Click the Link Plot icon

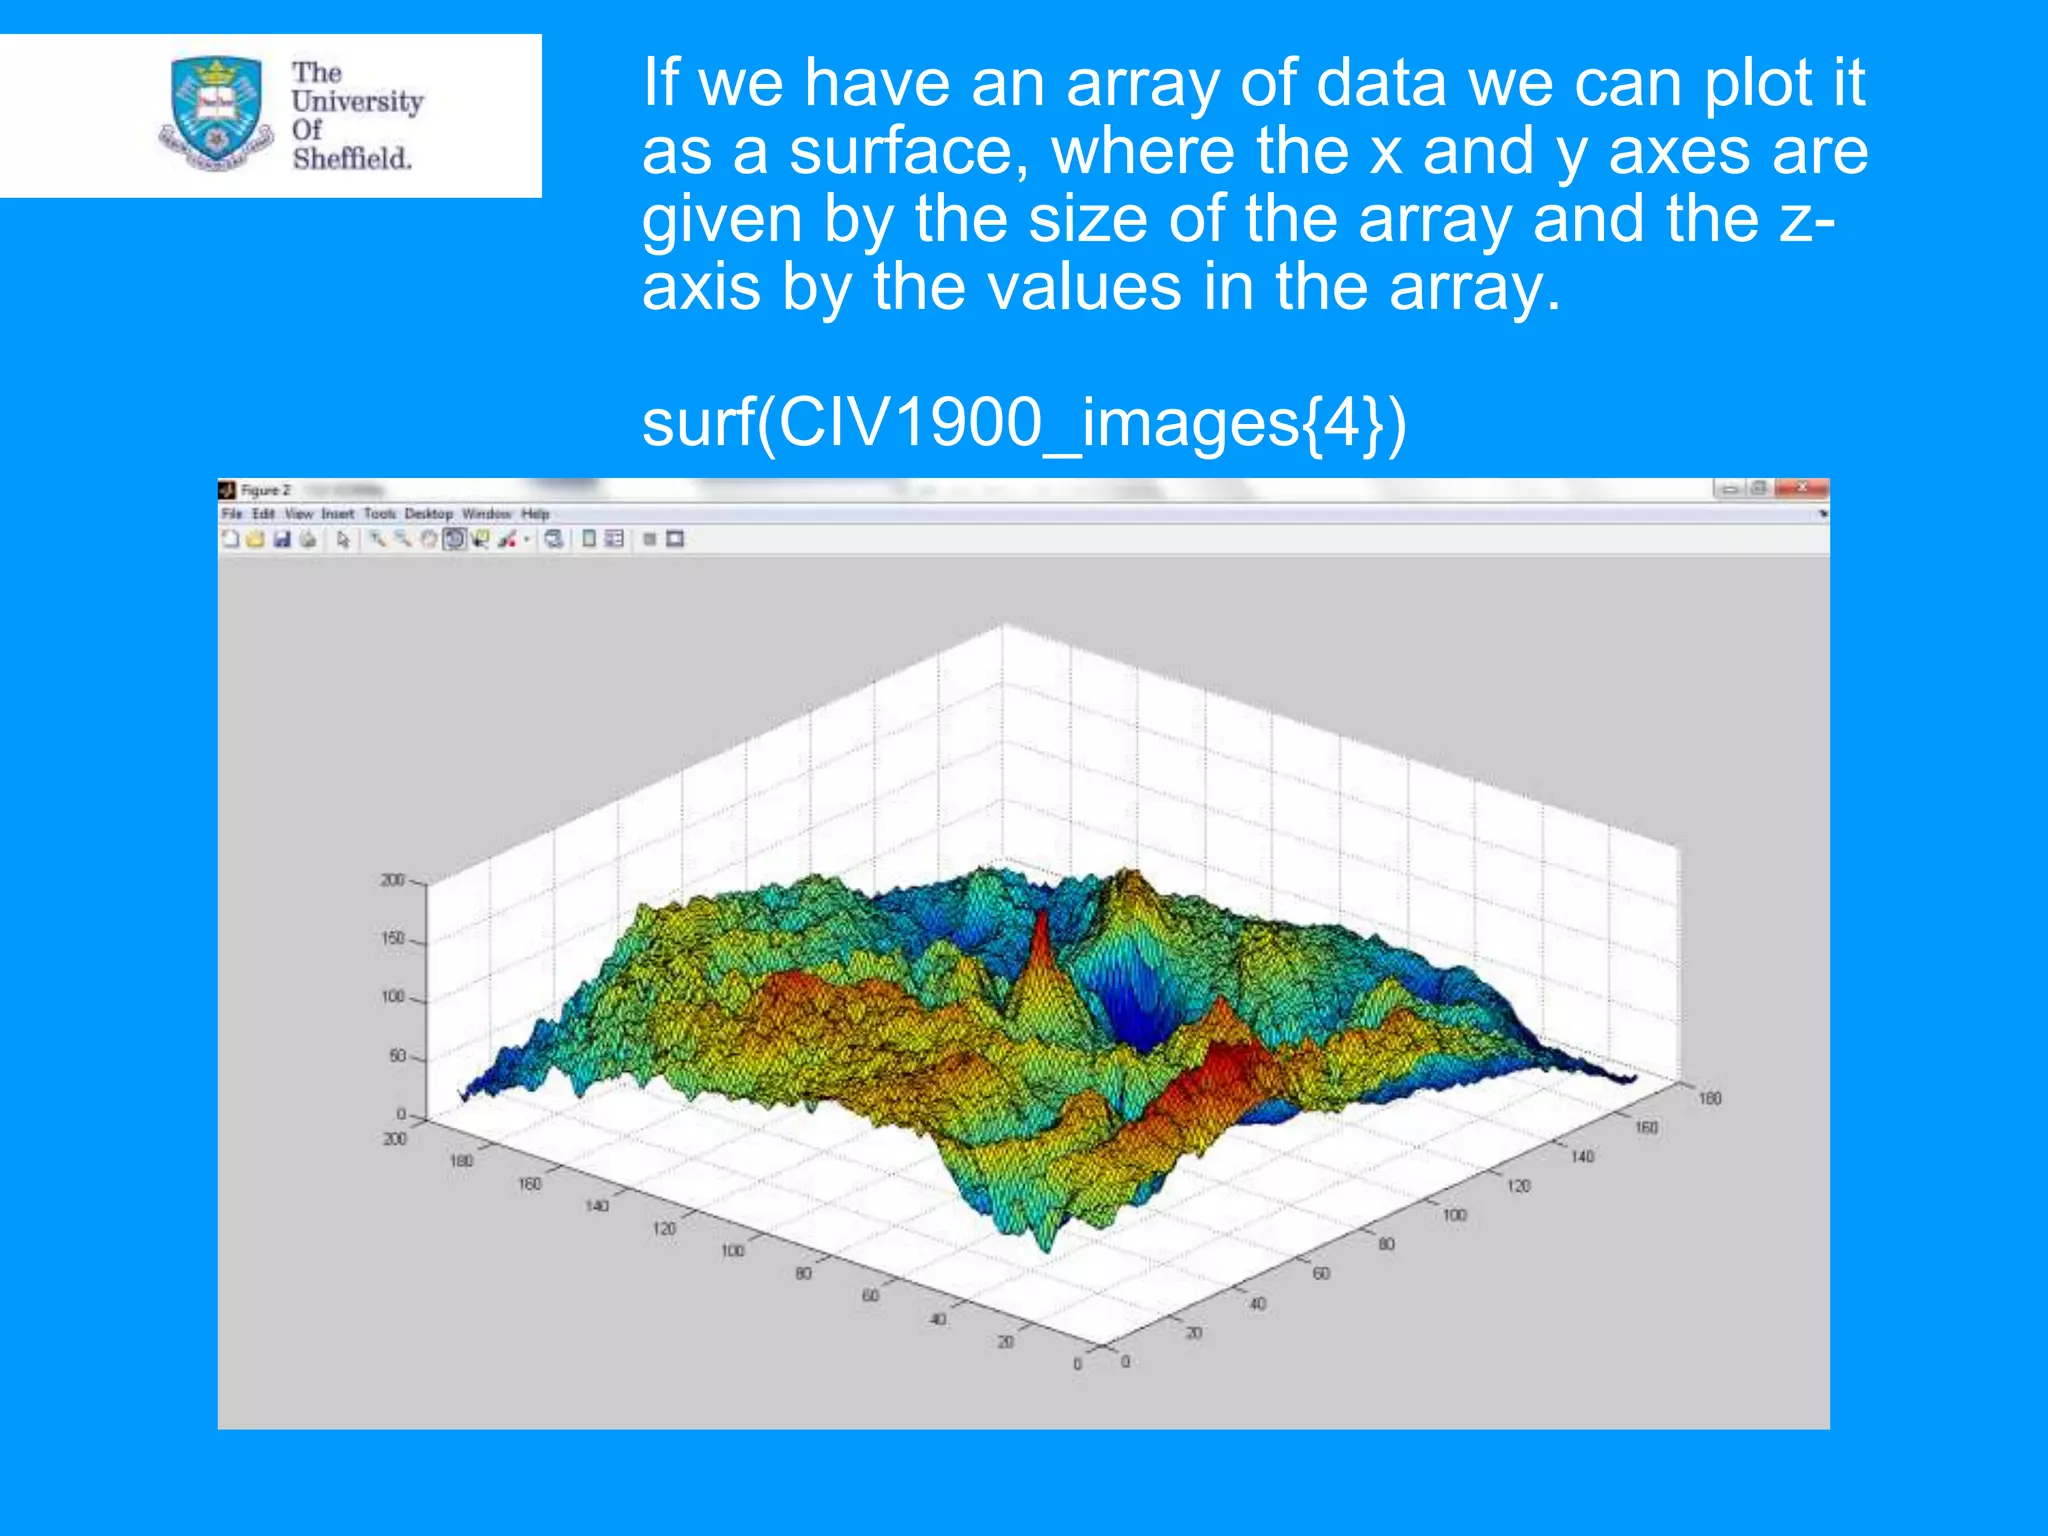554,539
